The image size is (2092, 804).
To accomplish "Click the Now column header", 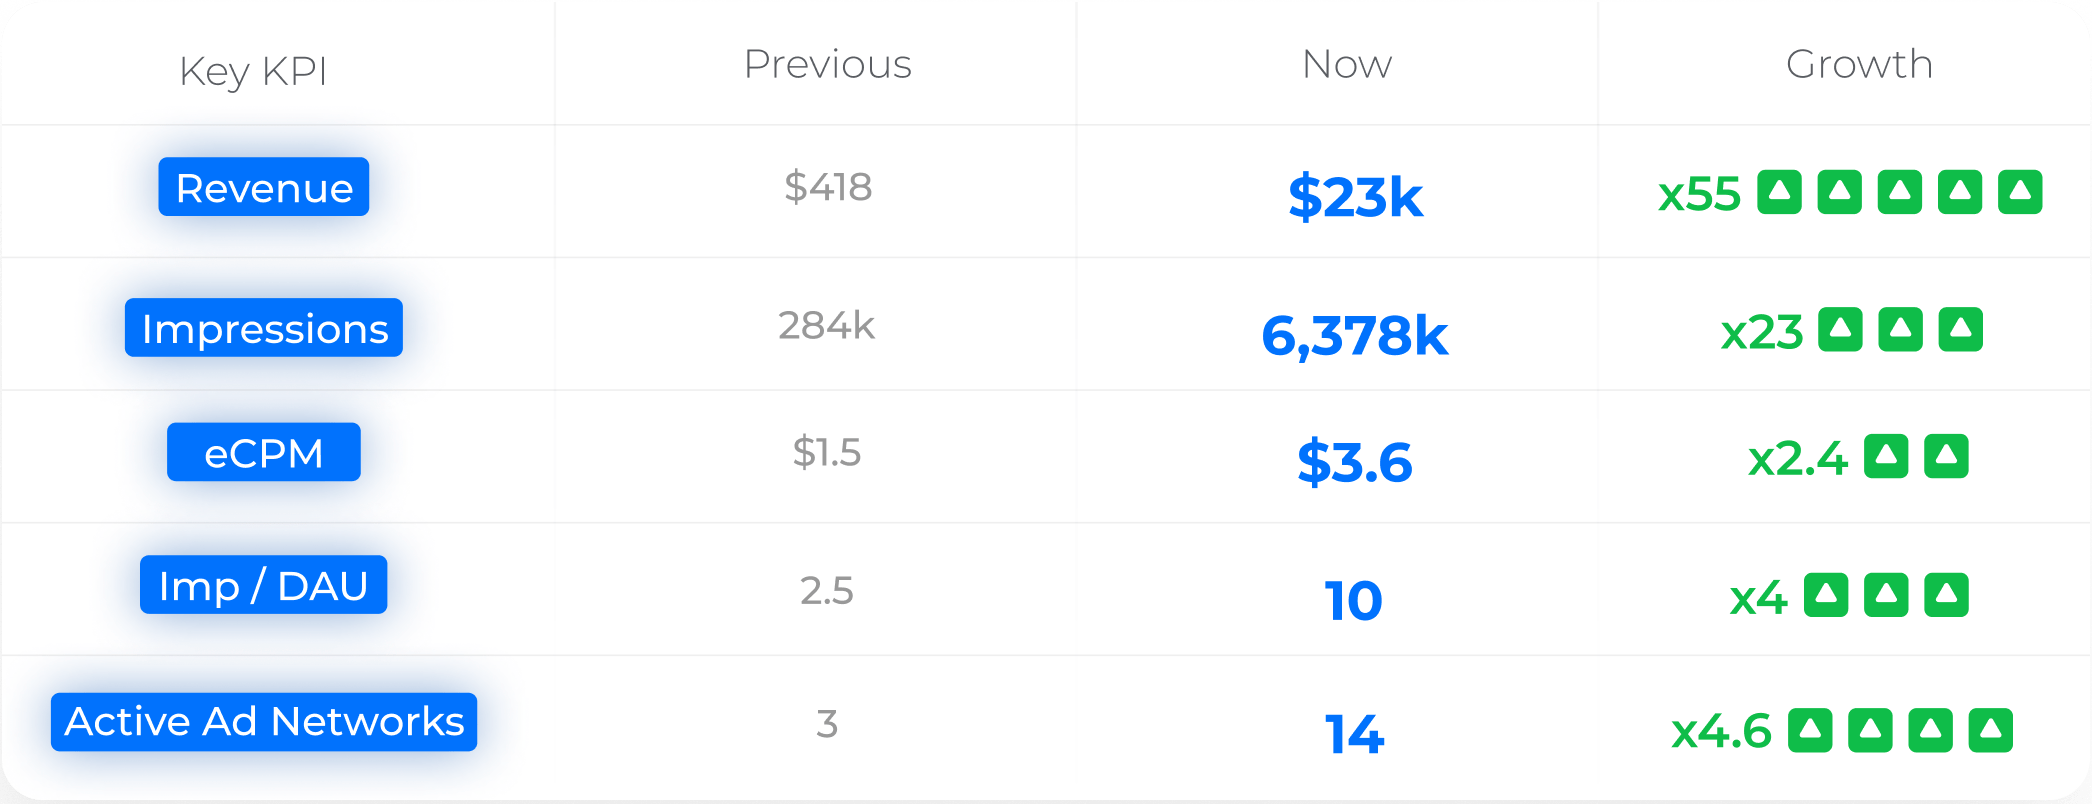I will tap(1347, 64).
